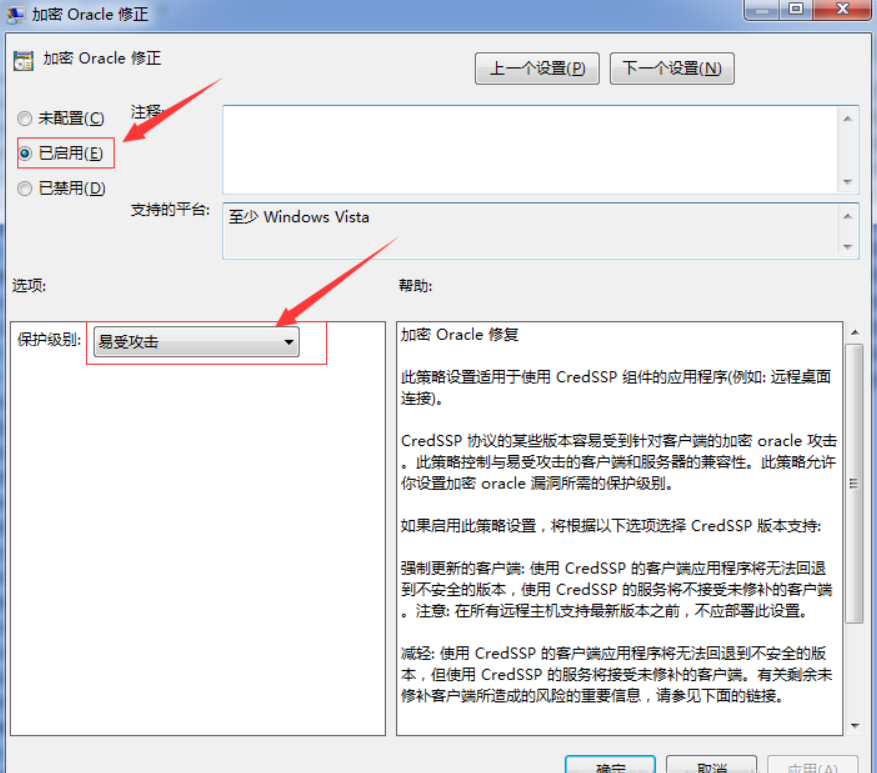This screenshot has width=877, height=773.
Task: Minimize the policy settings window
Action: click(763, 9)
